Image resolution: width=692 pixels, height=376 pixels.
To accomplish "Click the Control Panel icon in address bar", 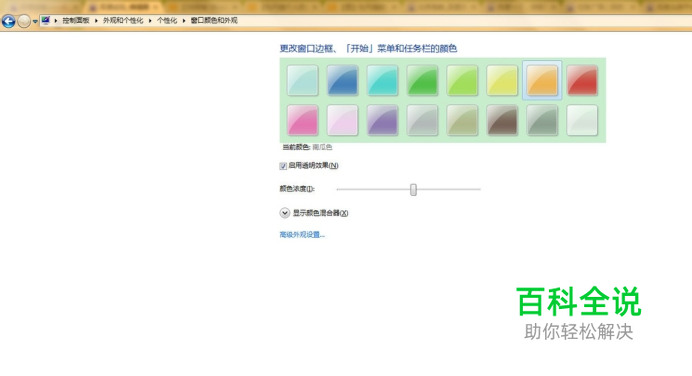I will point(45,20).
